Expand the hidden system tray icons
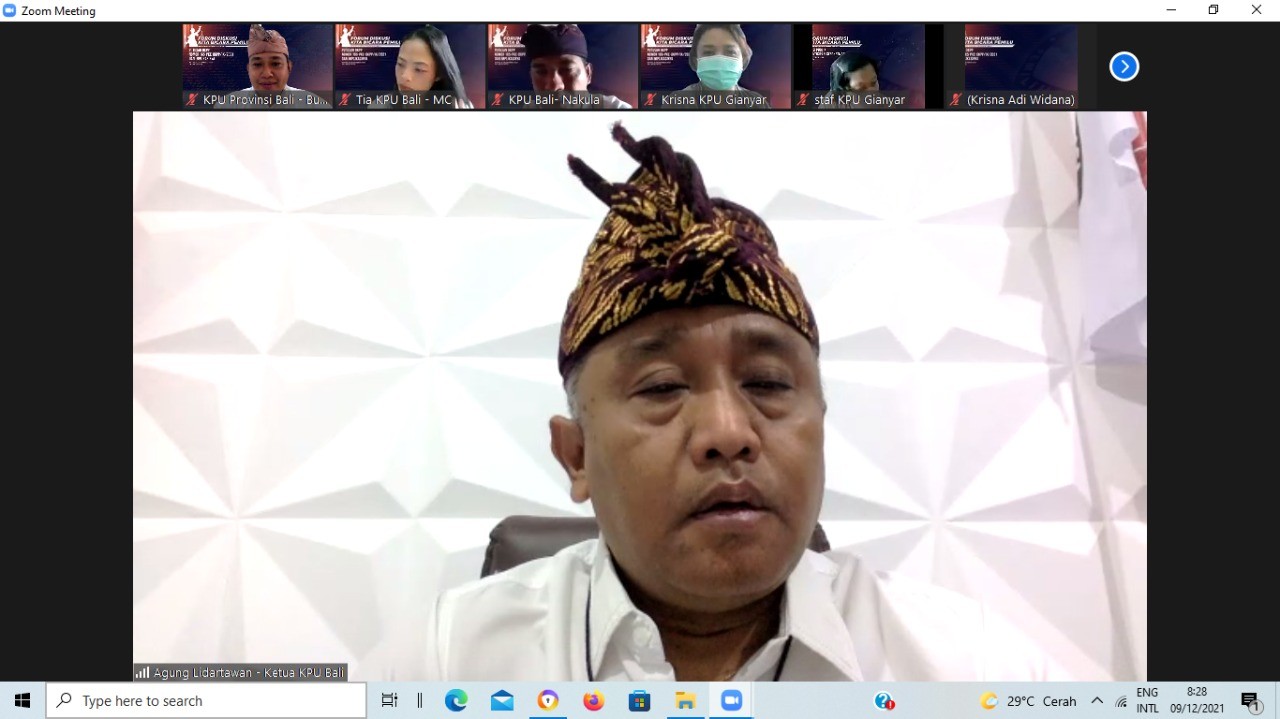Image resolution: width=1280 pixels, height=719 pixels. point(1097,701)
